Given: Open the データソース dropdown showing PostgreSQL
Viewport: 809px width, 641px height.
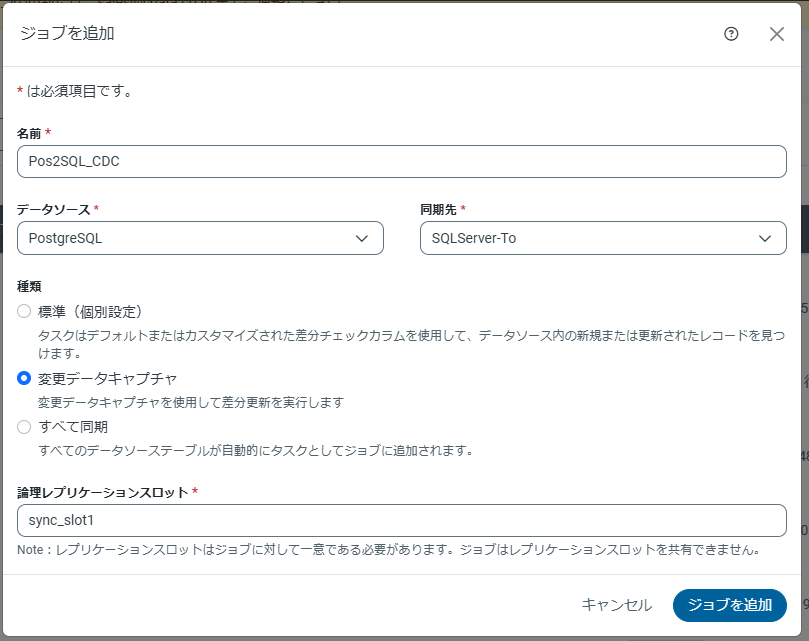Looking at the screenshot, I should (190, 238).
